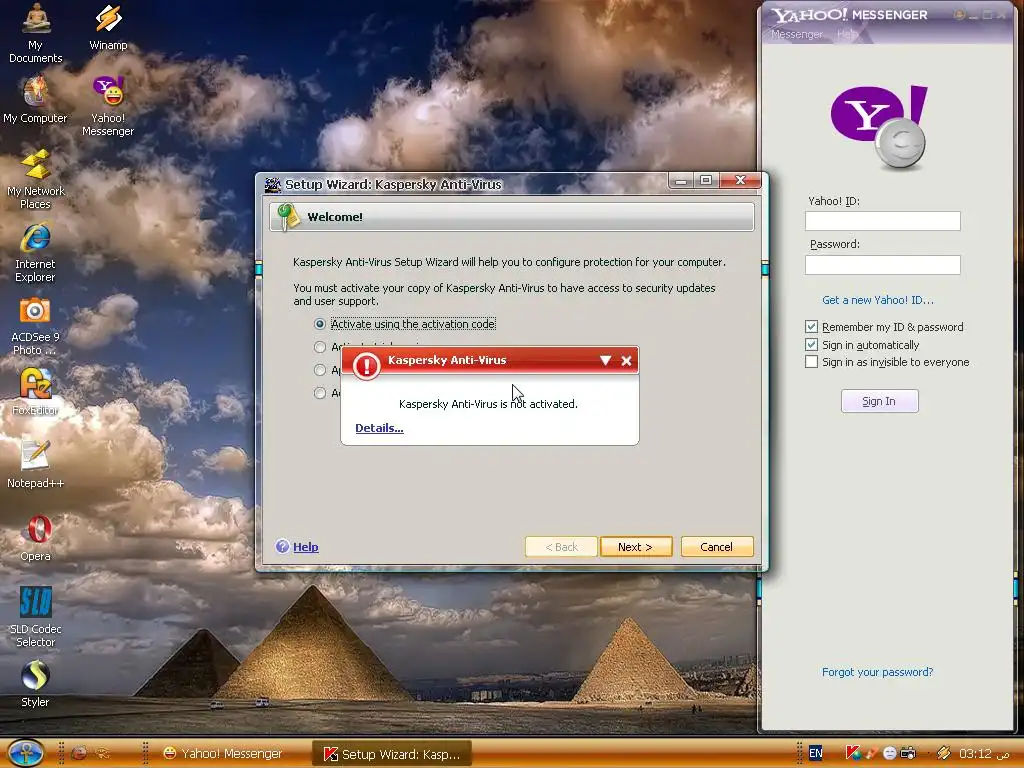Open Winamp desktop shortcut

coord(108,27)
